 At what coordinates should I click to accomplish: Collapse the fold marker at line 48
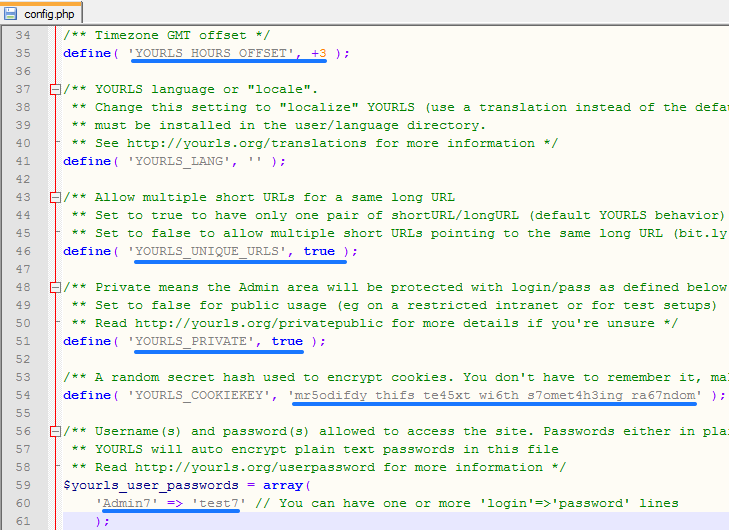coord(55,287)
